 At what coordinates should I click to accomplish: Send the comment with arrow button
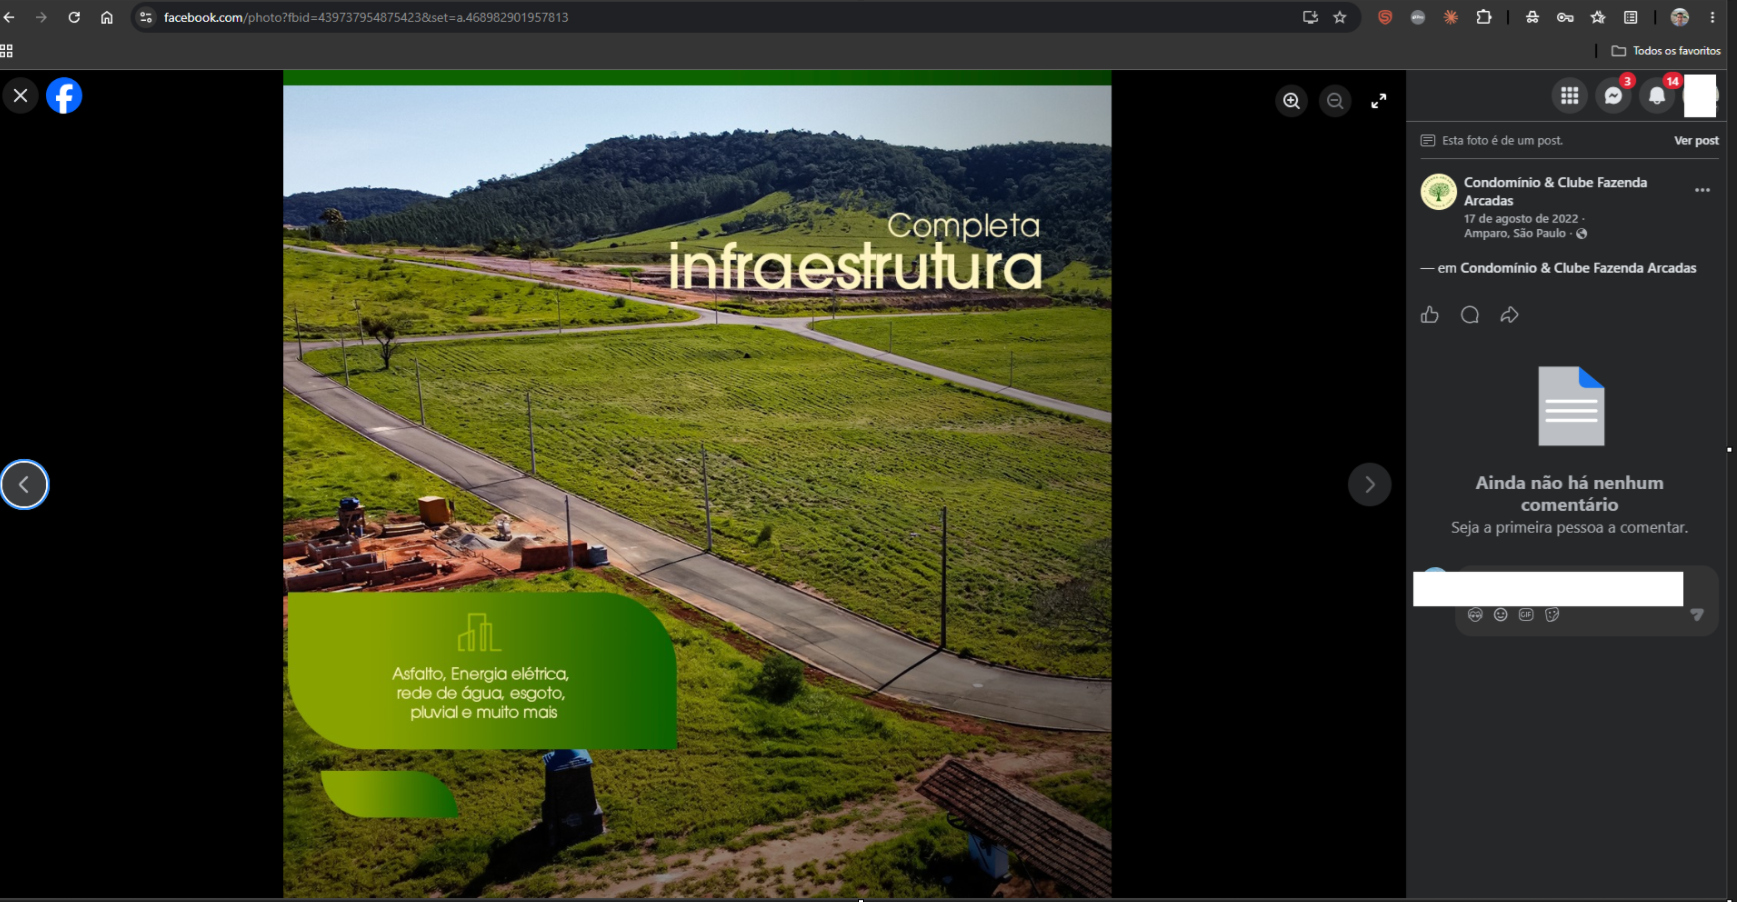1697,615
